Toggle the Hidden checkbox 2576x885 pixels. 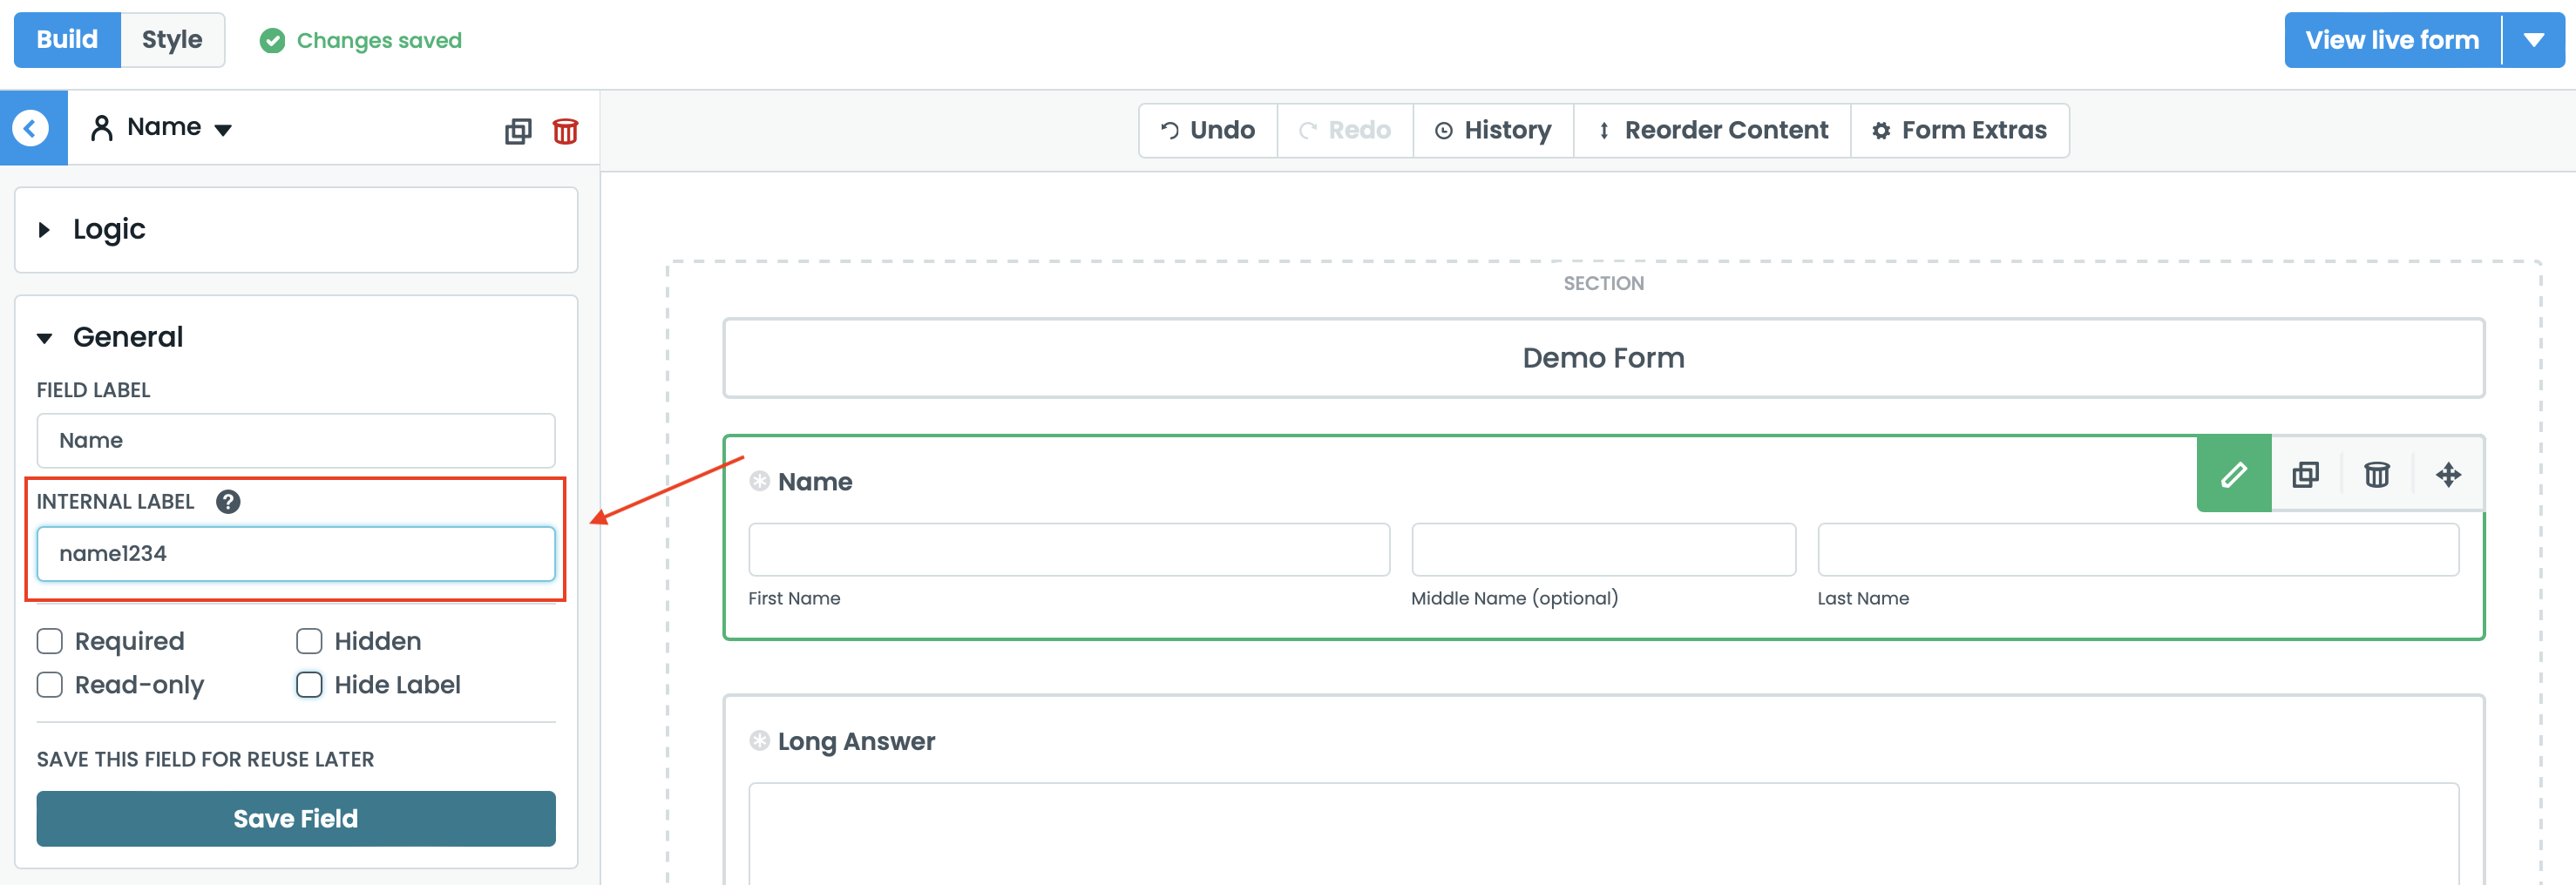pyautogui.click(x=309, y=641)
